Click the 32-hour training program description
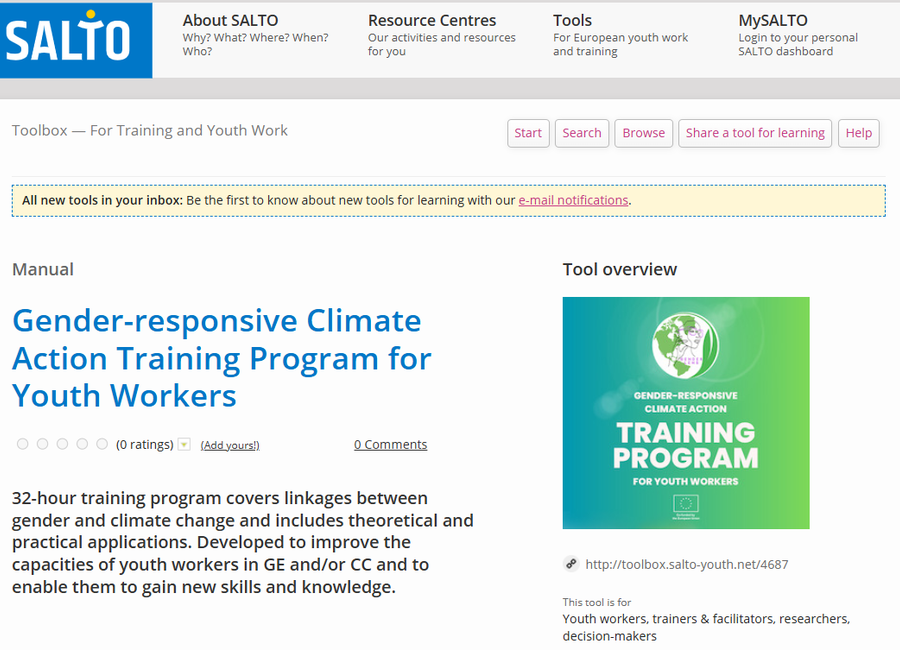Screen dimensions: 900x650 tap(243, 542)
